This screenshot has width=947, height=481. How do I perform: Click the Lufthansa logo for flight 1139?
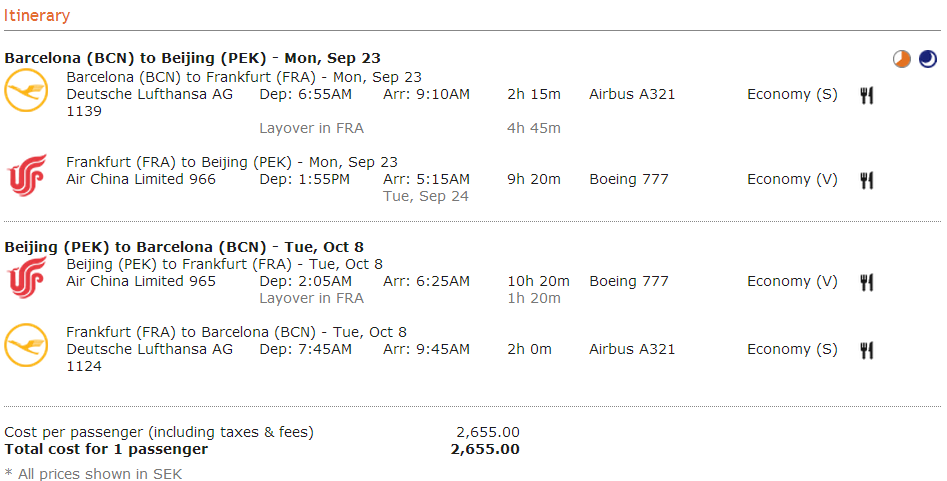tap(26, 90)
